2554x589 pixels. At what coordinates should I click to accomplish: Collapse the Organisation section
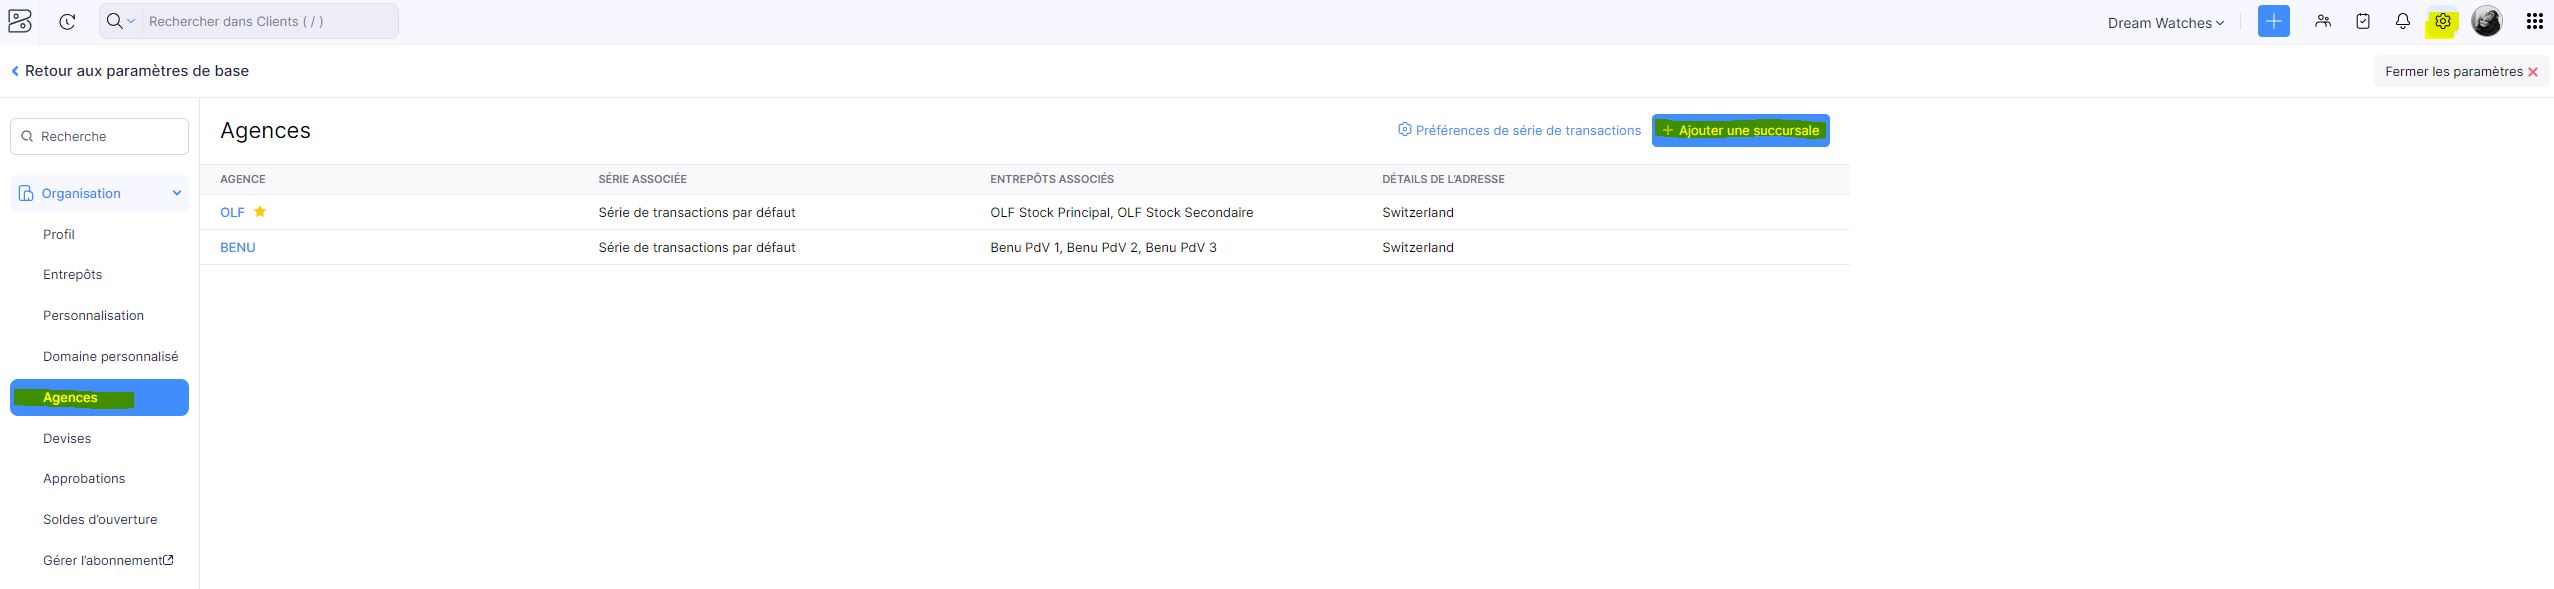[x=99, y=193]
